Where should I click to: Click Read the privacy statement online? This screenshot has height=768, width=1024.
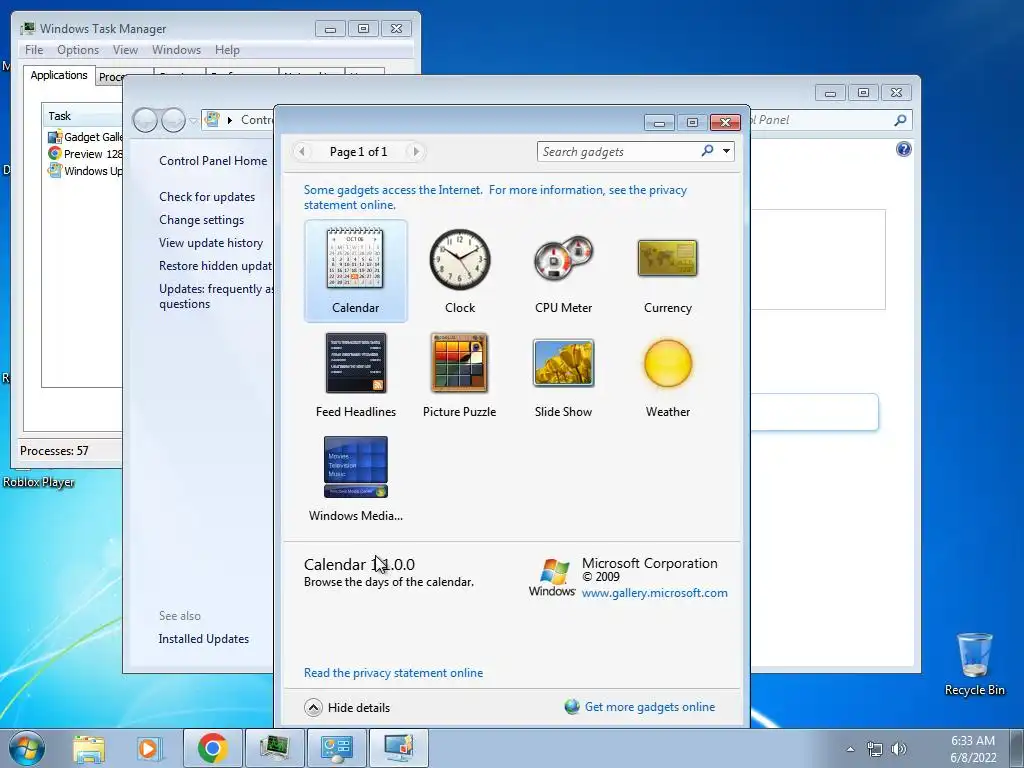click(393, 673)
